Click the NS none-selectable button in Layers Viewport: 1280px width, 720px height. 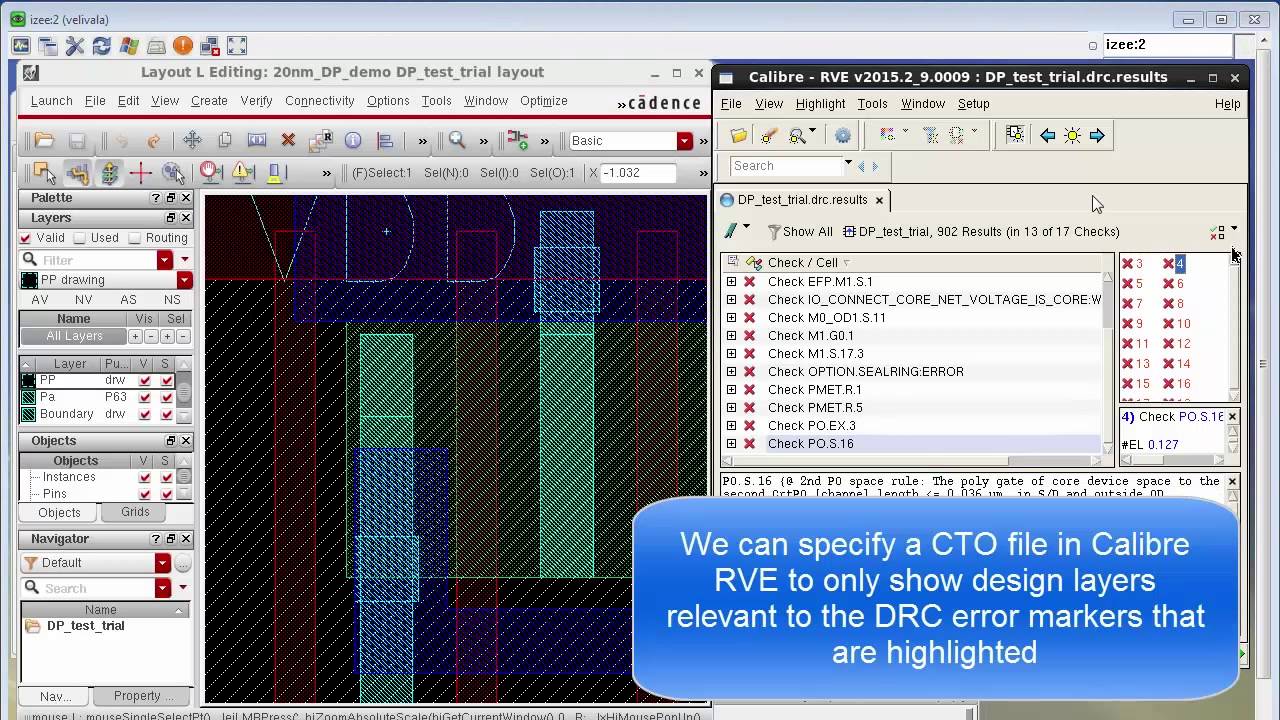pyautogui.click(x=172, y=300)
